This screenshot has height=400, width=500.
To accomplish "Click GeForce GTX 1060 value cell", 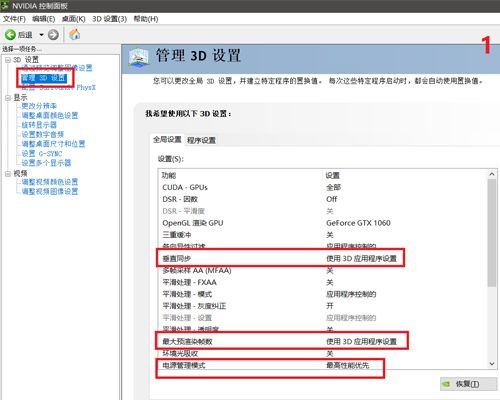I will [358, 223].
